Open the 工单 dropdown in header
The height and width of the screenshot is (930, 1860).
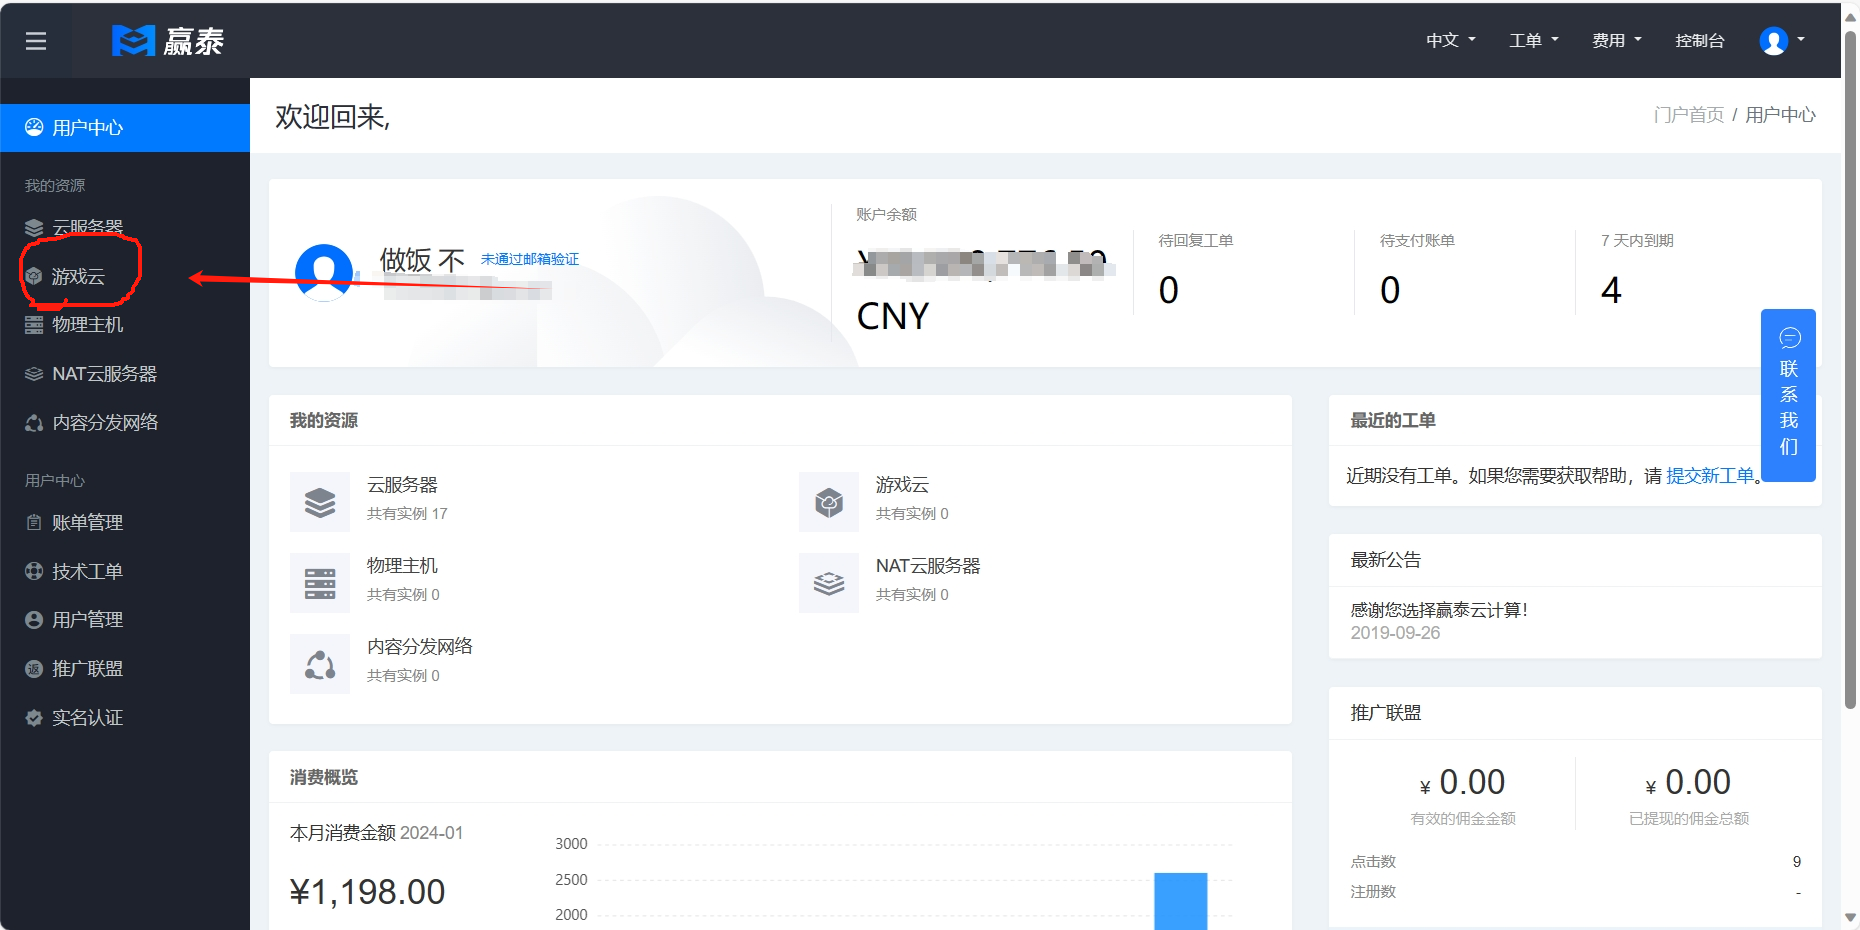pos(1534,41)
